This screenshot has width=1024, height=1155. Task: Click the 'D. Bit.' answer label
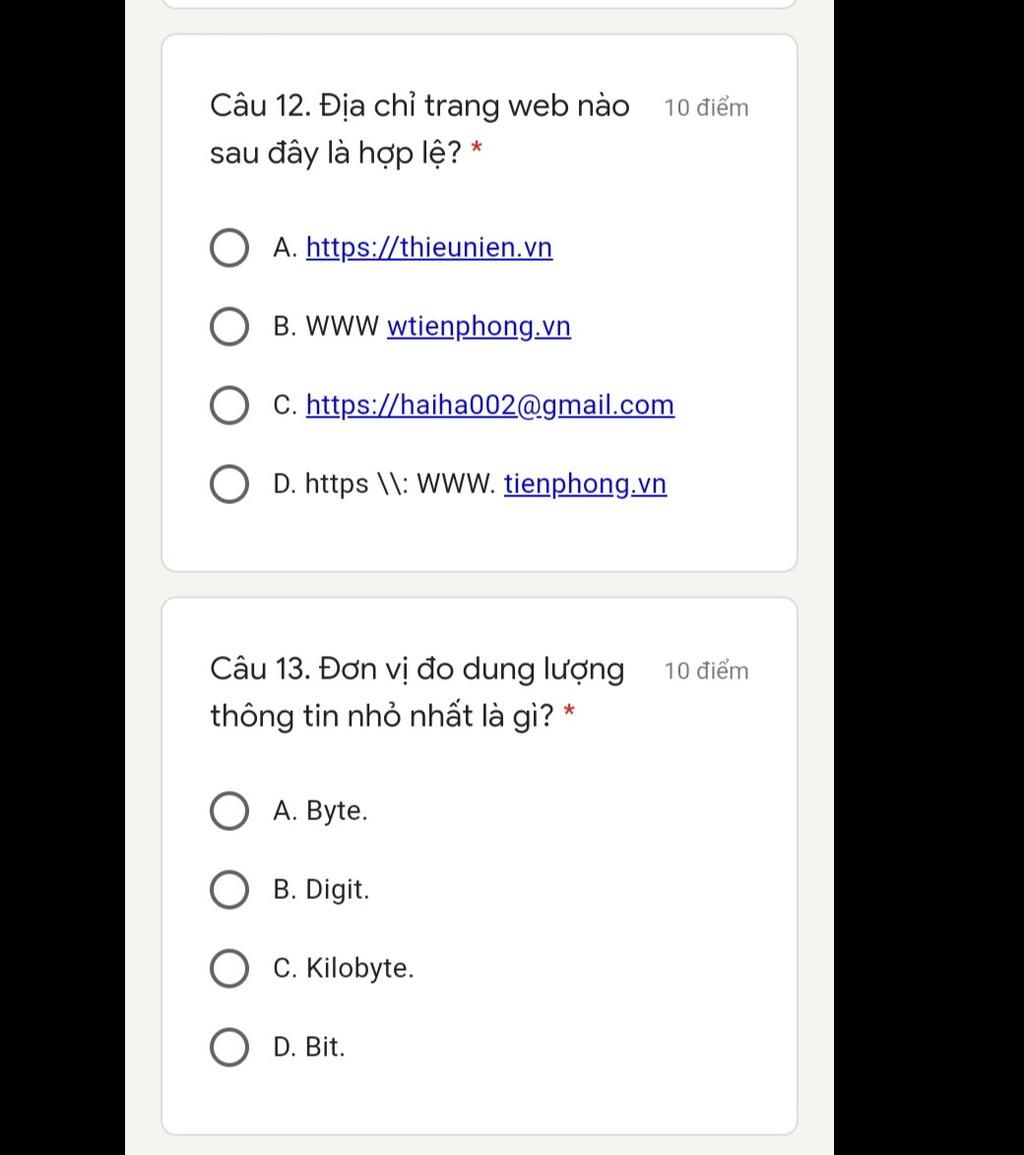(x=309, y=1047)
